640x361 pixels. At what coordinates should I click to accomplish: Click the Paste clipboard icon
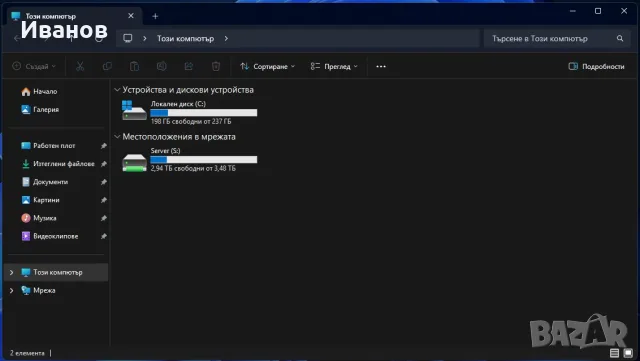[134, 66]
